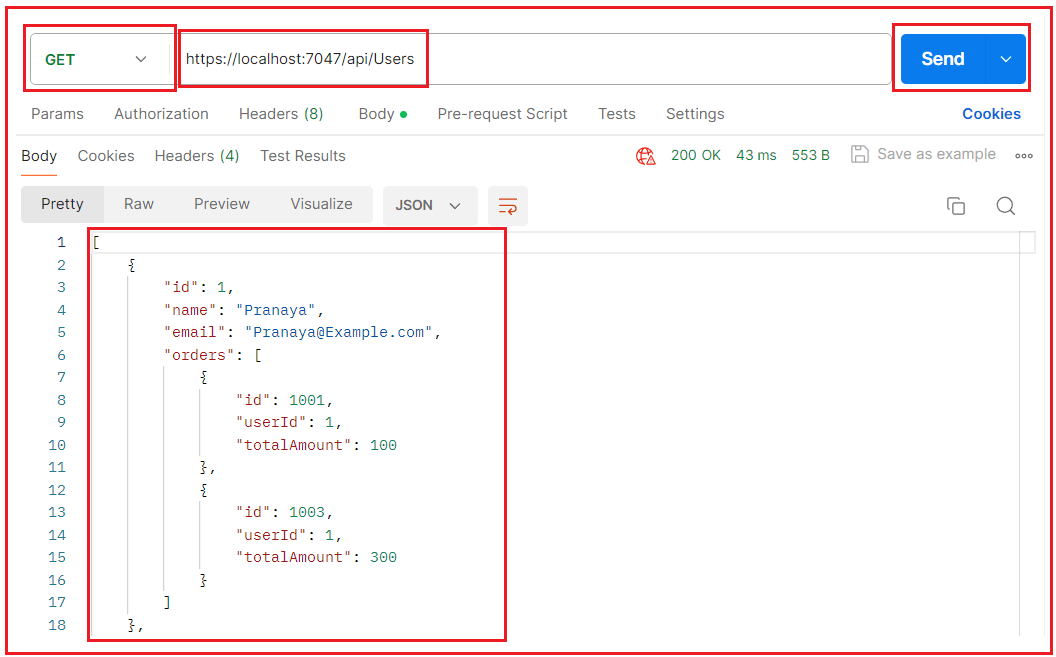Click the 43 ms response time
The width and height of the screenshot is (1056, 657).
coord(756,155)
